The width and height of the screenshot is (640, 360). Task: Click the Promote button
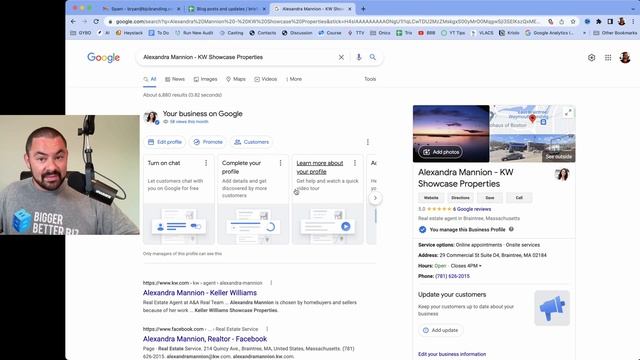208,142
